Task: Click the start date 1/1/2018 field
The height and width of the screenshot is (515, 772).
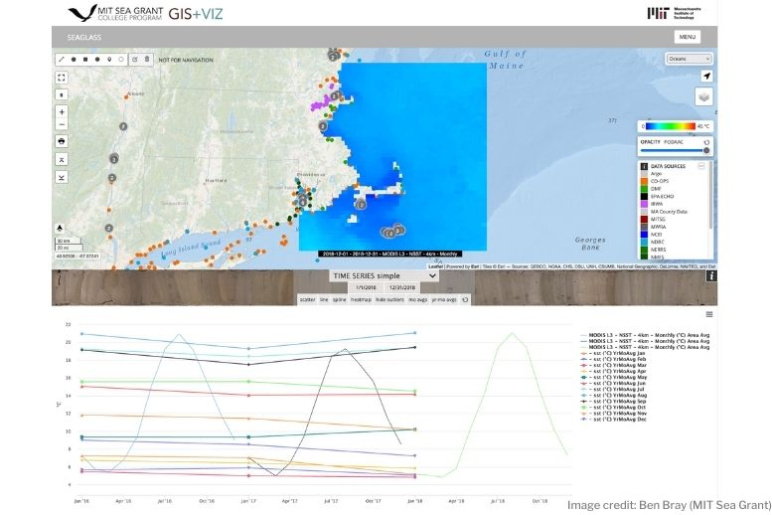Action: coord(366,288)
